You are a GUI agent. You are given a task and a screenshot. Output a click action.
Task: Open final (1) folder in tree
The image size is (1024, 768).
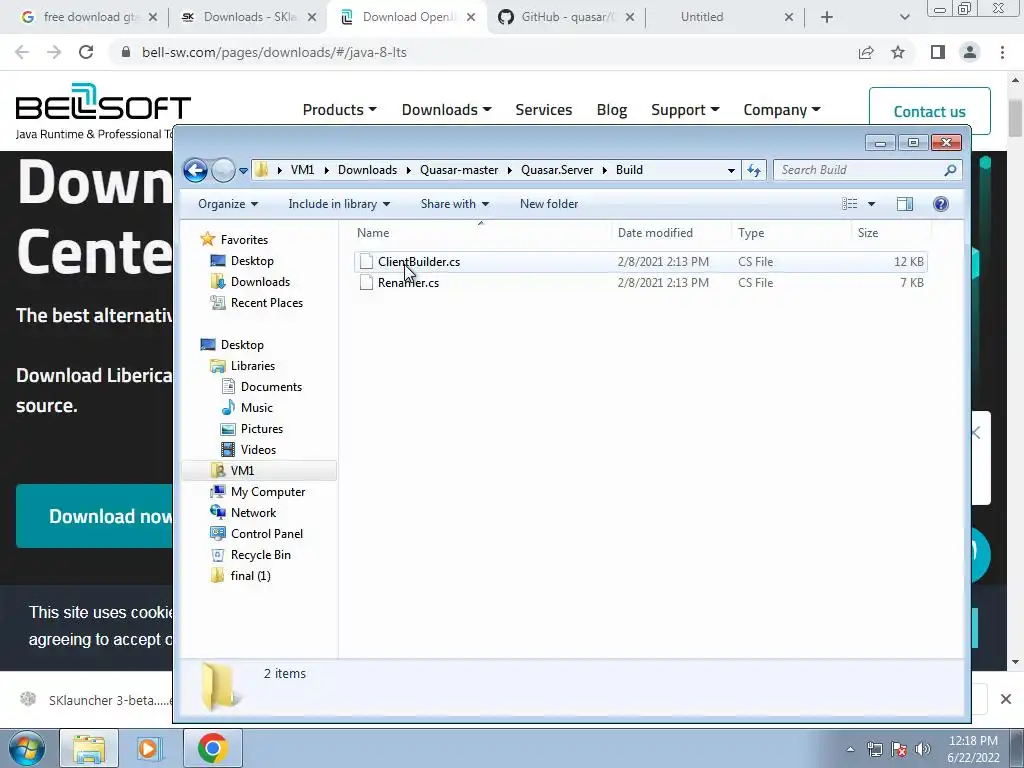250,575
